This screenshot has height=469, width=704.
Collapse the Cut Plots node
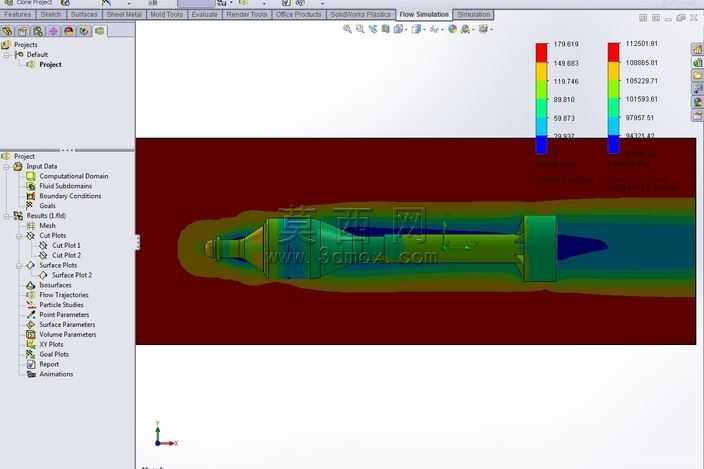click(19, 236)
